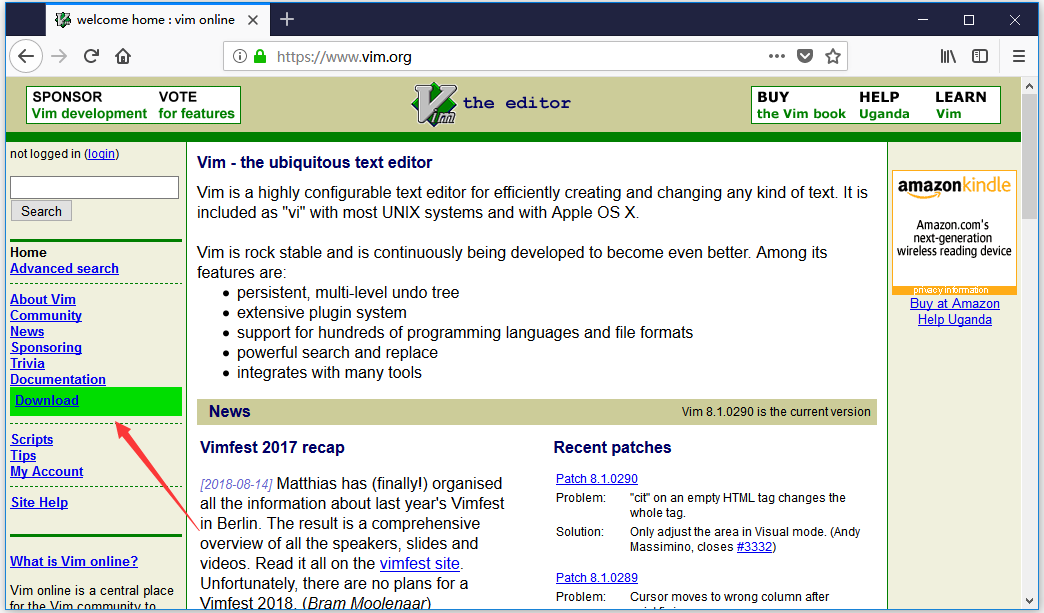Open the Site Help link
The width and height of the screenshot is (1044, 613).
pos(39,503)
